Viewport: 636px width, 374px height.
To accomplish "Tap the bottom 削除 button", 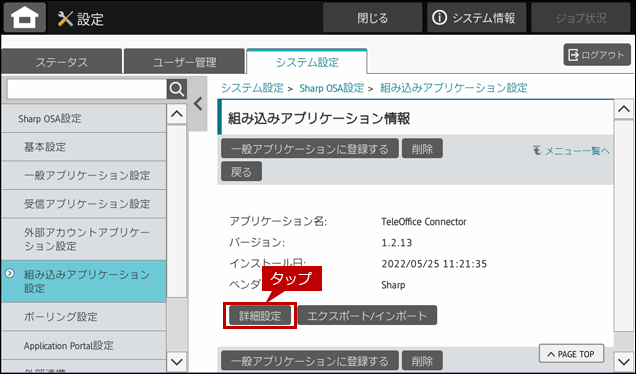I will click(422, 361).
